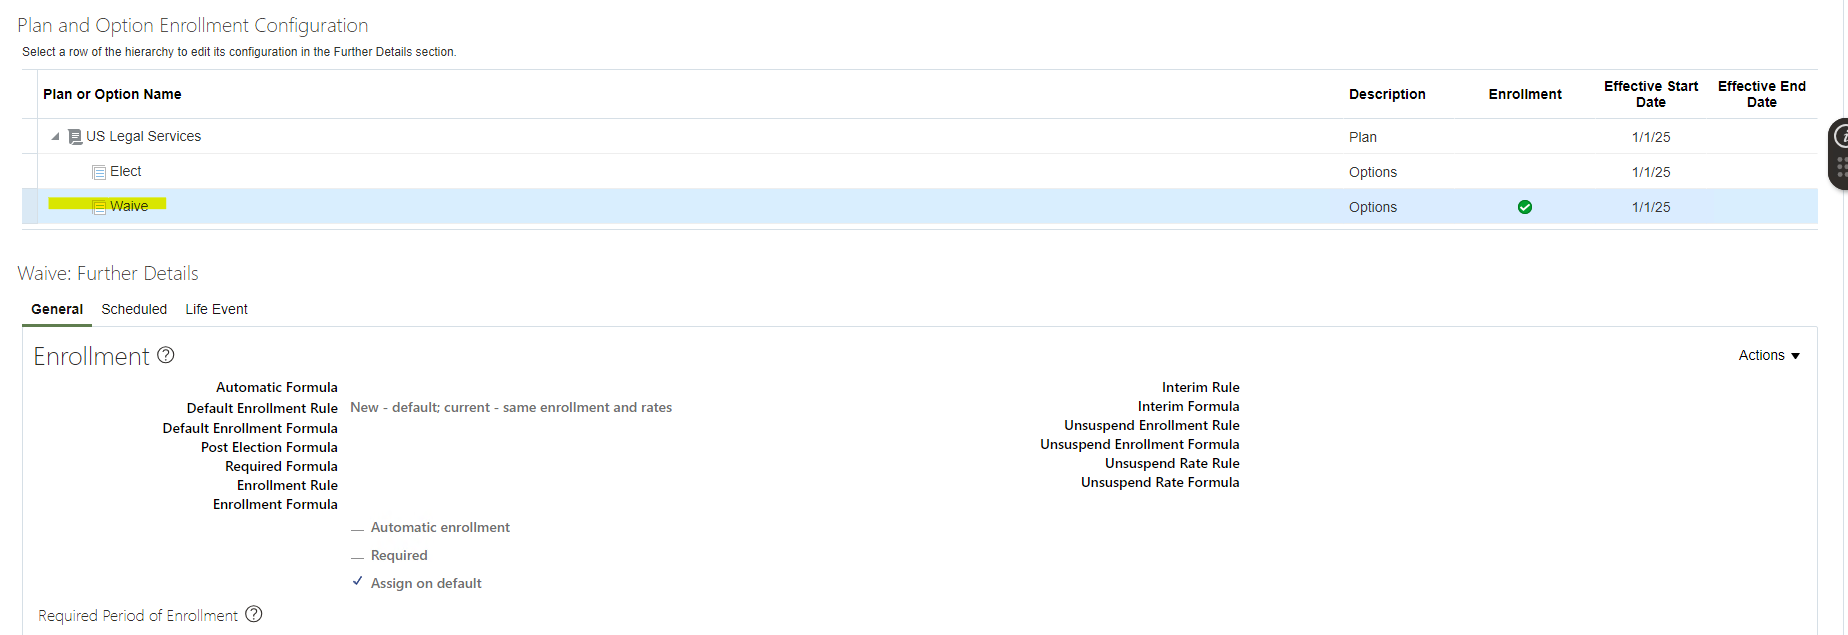Switch to the Life Event tab
The width and height of the screenshot is (1848, 635).
216,309
